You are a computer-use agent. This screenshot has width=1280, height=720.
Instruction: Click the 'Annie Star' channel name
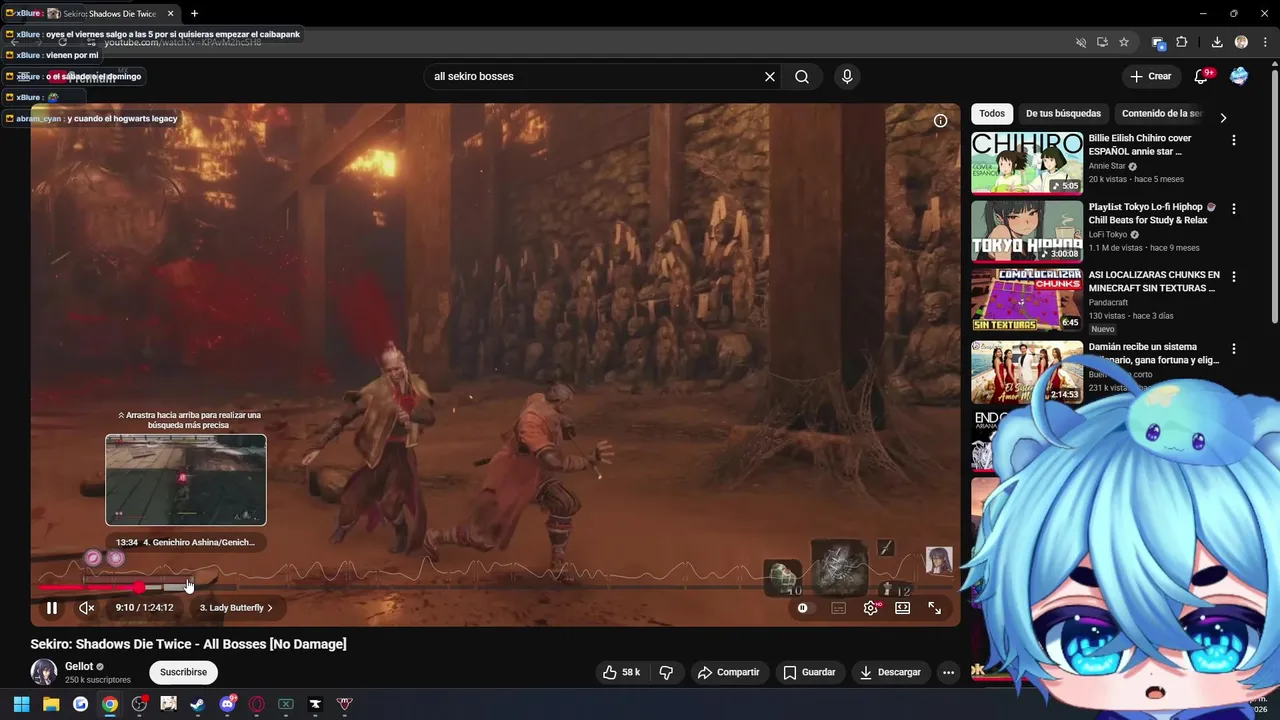1107,166
